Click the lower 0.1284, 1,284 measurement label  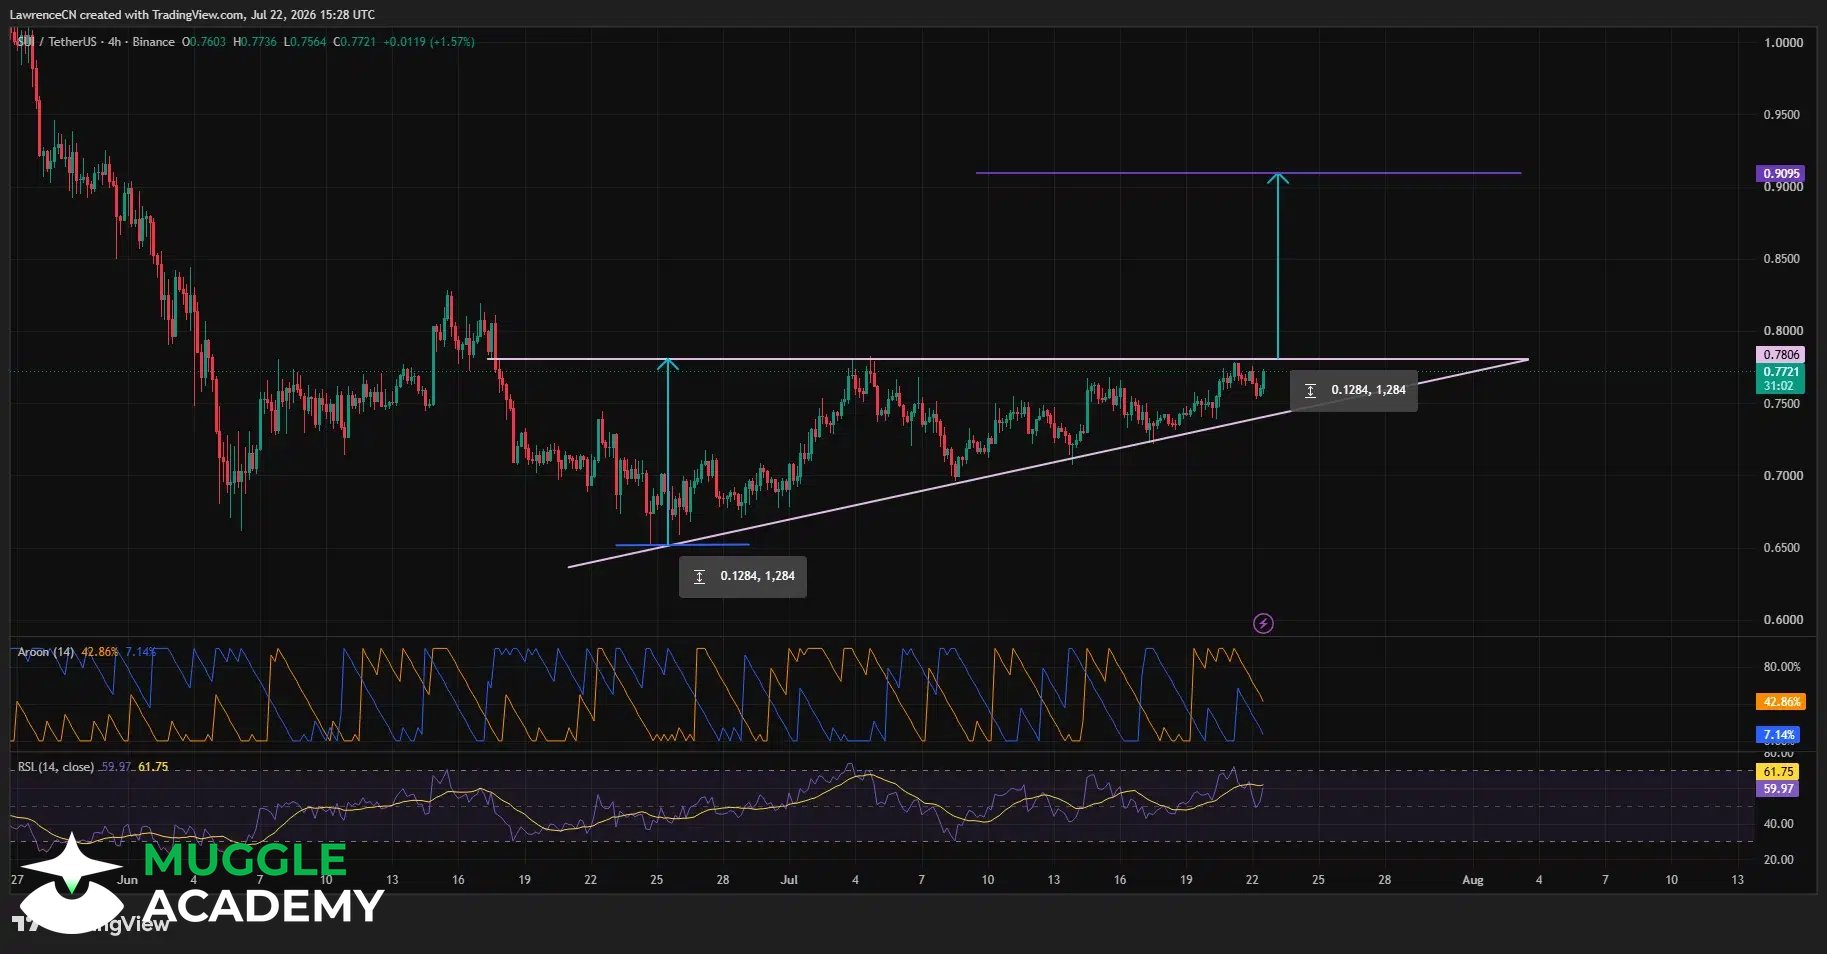743,576
